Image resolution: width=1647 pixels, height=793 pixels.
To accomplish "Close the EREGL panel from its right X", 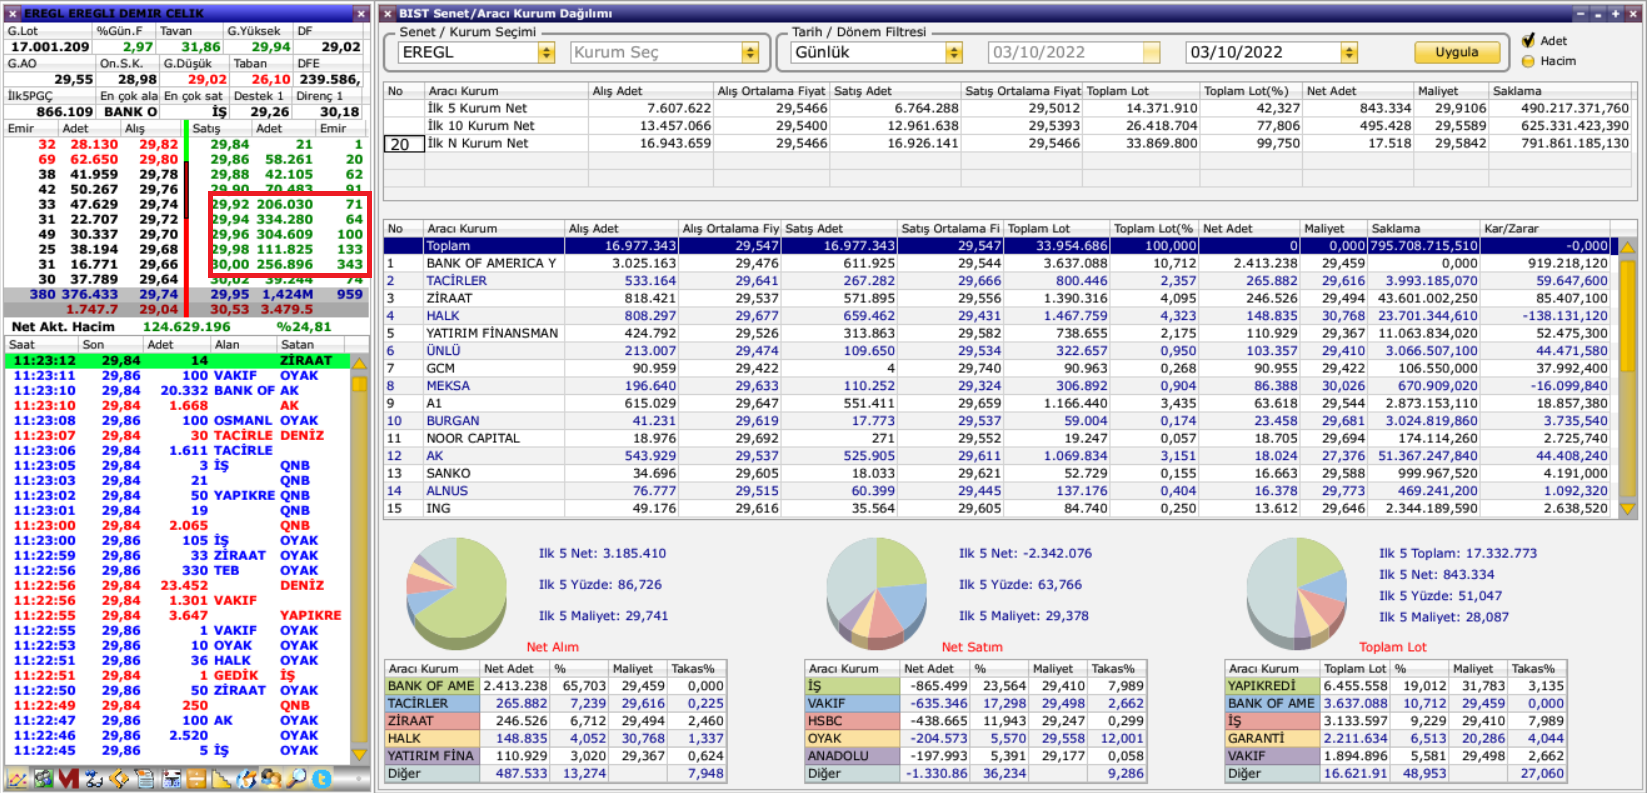I will (x=361, y=14).
